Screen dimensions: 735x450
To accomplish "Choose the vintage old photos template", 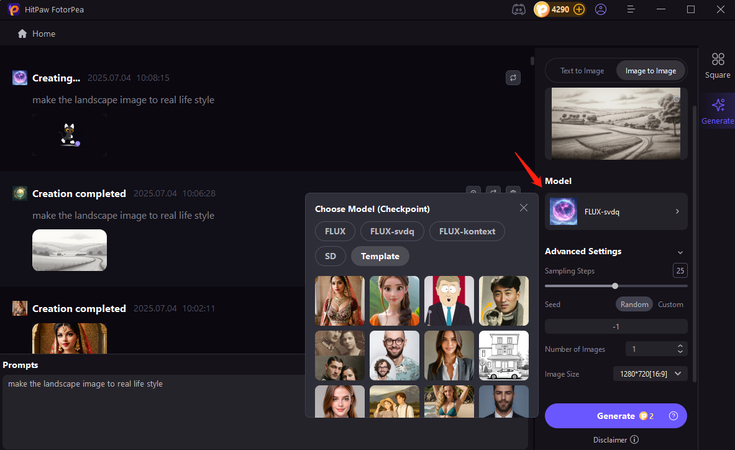I will click(340, 355).
